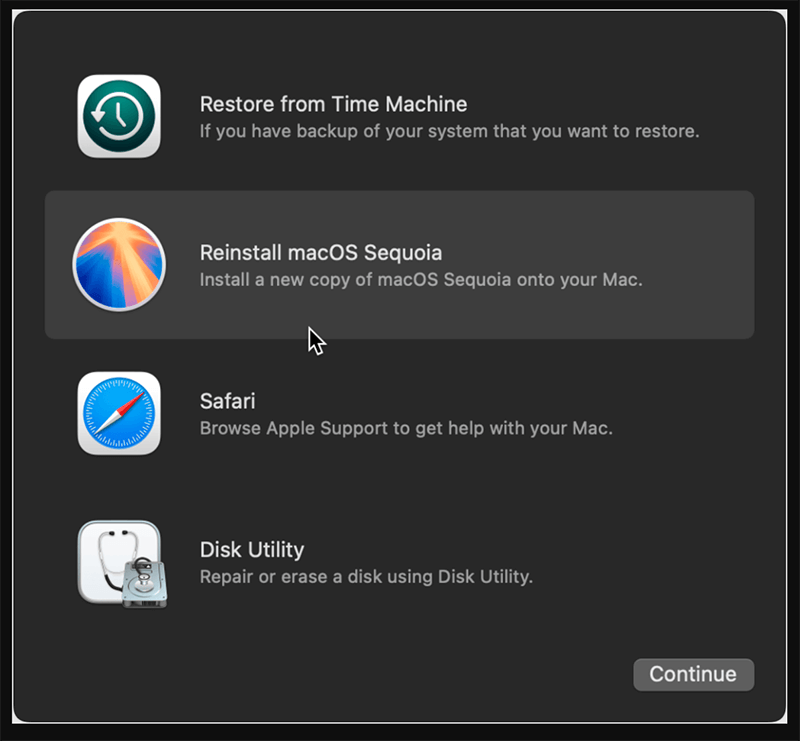Click the space between Safari and Disk Utility
Image resolution: width=800 pixels, height=741 pixels.
point(400,483)
